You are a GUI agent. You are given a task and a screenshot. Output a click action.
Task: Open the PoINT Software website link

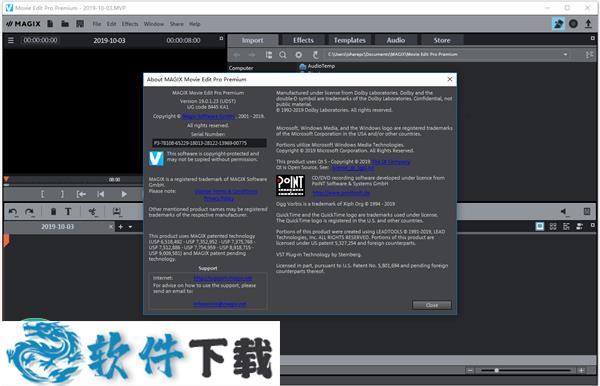pos(341,193)
